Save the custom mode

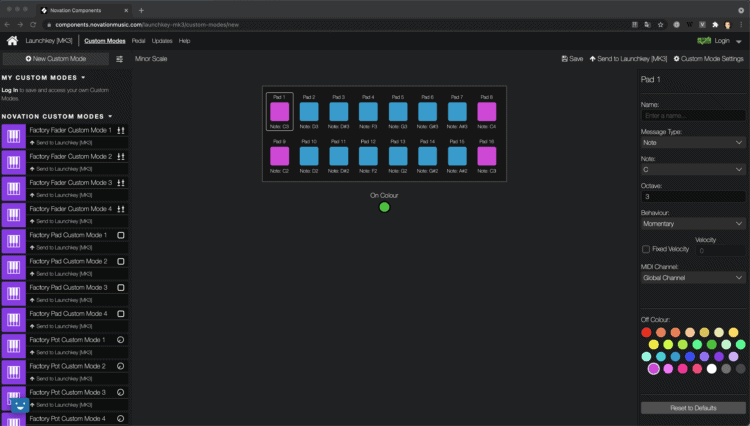(x=572, y=59)
